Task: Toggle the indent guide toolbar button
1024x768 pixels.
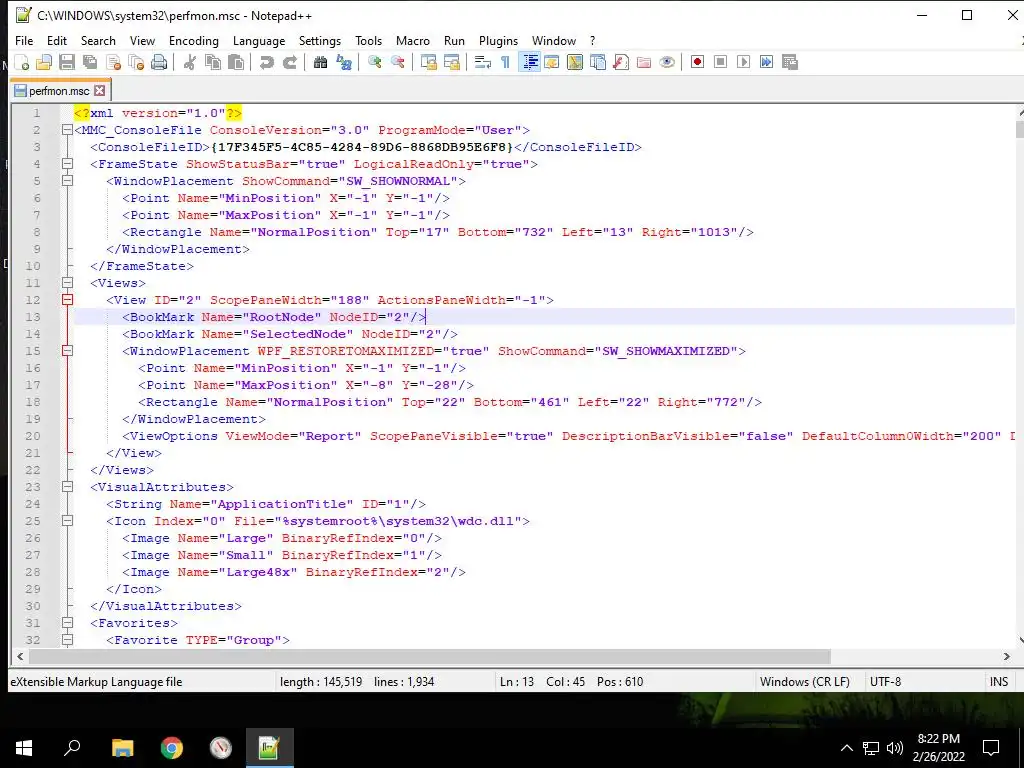Action: tap(530, 62)
